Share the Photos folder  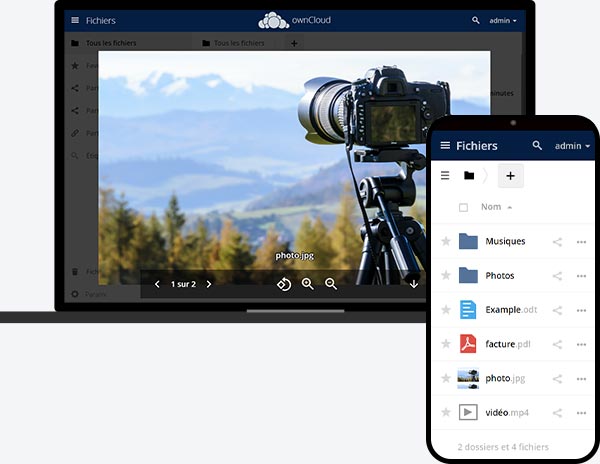558,276
